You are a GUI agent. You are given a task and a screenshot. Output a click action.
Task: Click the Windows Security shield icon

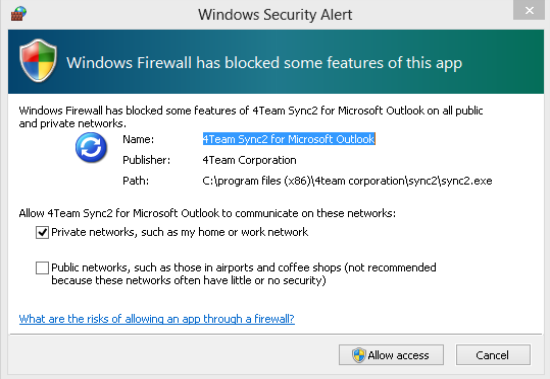point(38,61)
